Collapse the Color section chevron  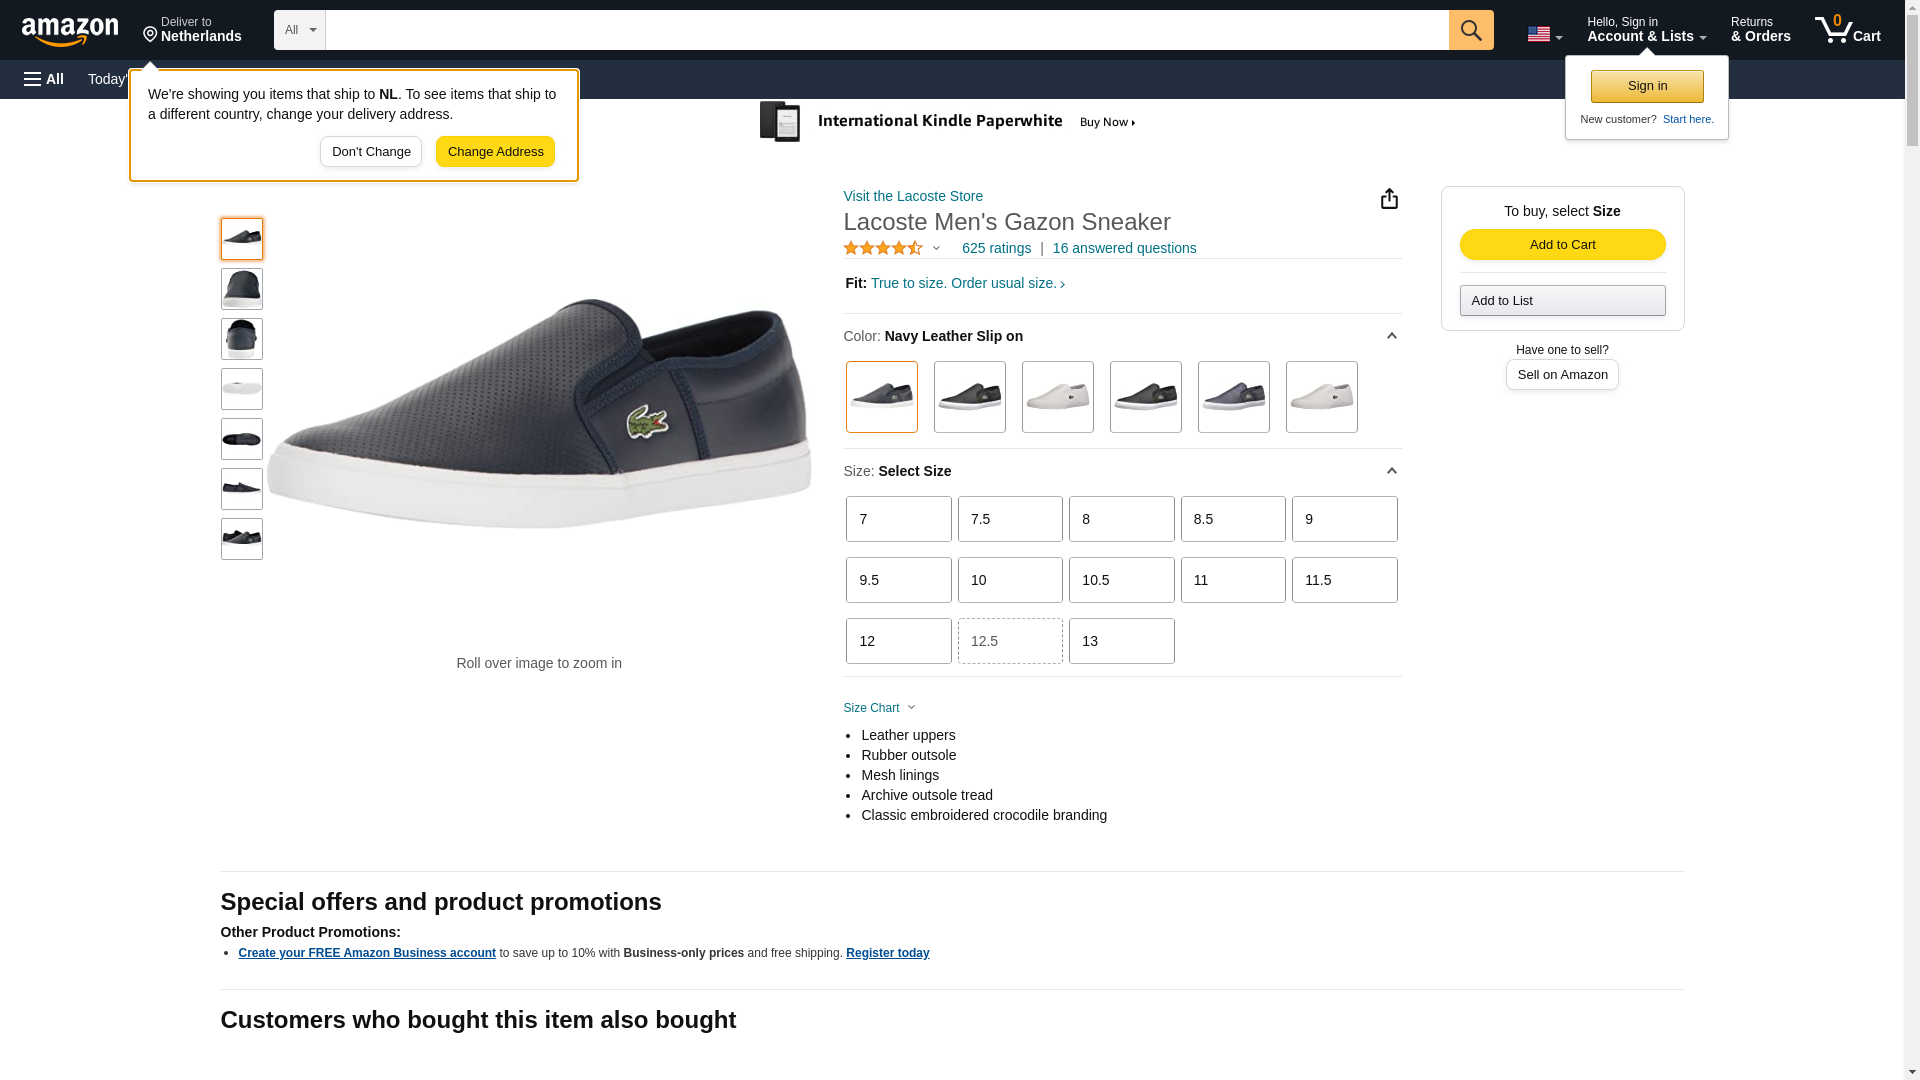[x=1391, y=336]
